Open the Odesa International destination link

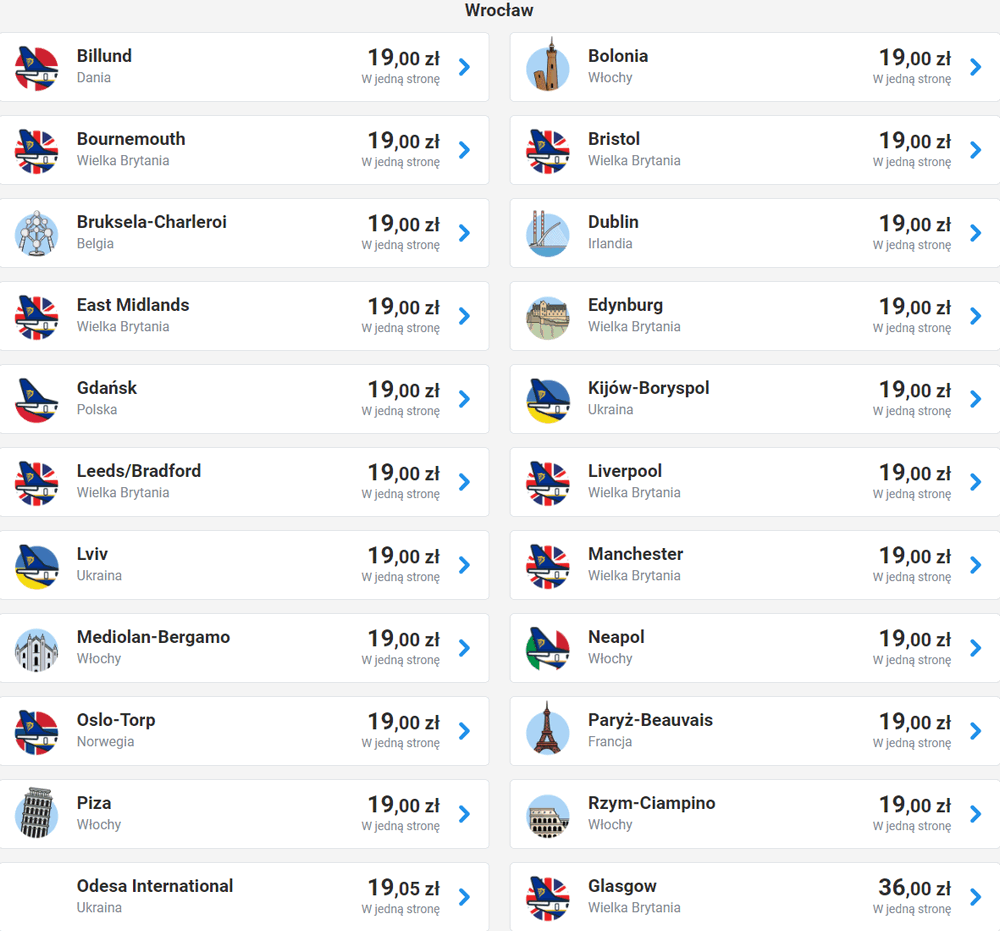point(155,886)
